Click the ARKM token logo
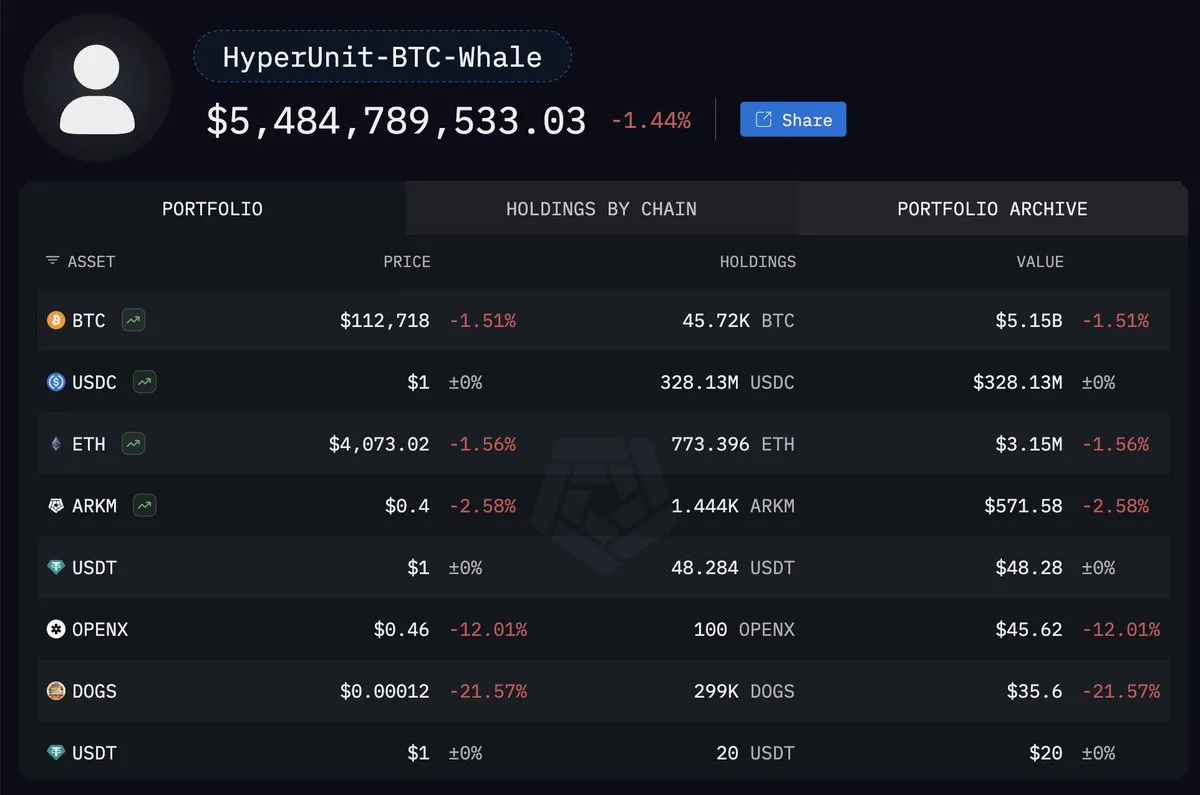Image resolution: width=1200 pixels, height=795 pixels. [56, 506]
